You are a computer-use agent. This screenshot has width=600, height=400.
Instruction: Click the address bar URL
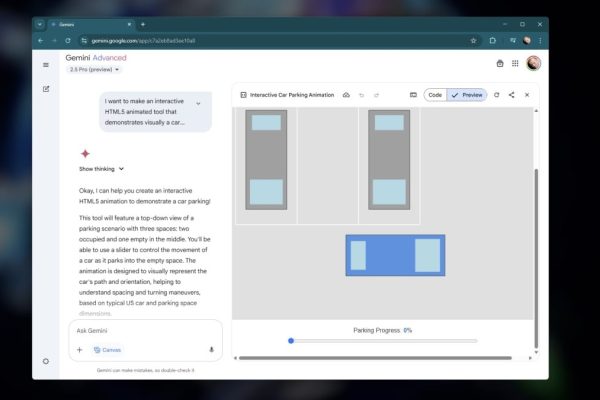point(143,41)
